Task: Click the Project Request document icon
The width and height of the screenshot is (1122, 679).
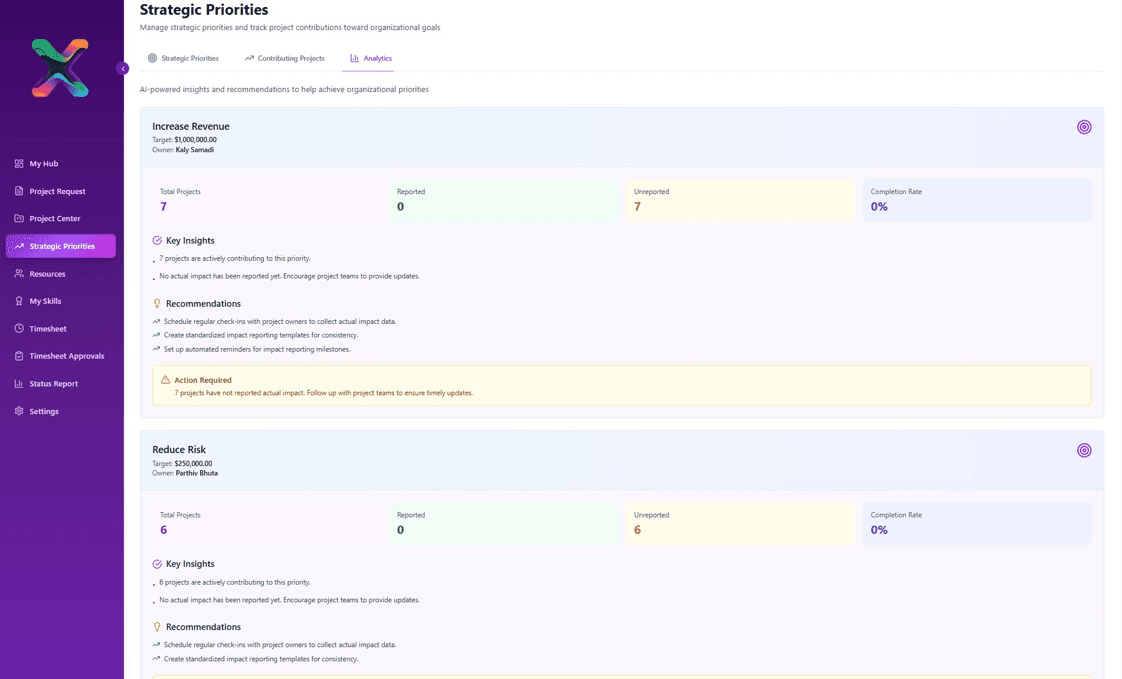Action: [x=18, y=191]
